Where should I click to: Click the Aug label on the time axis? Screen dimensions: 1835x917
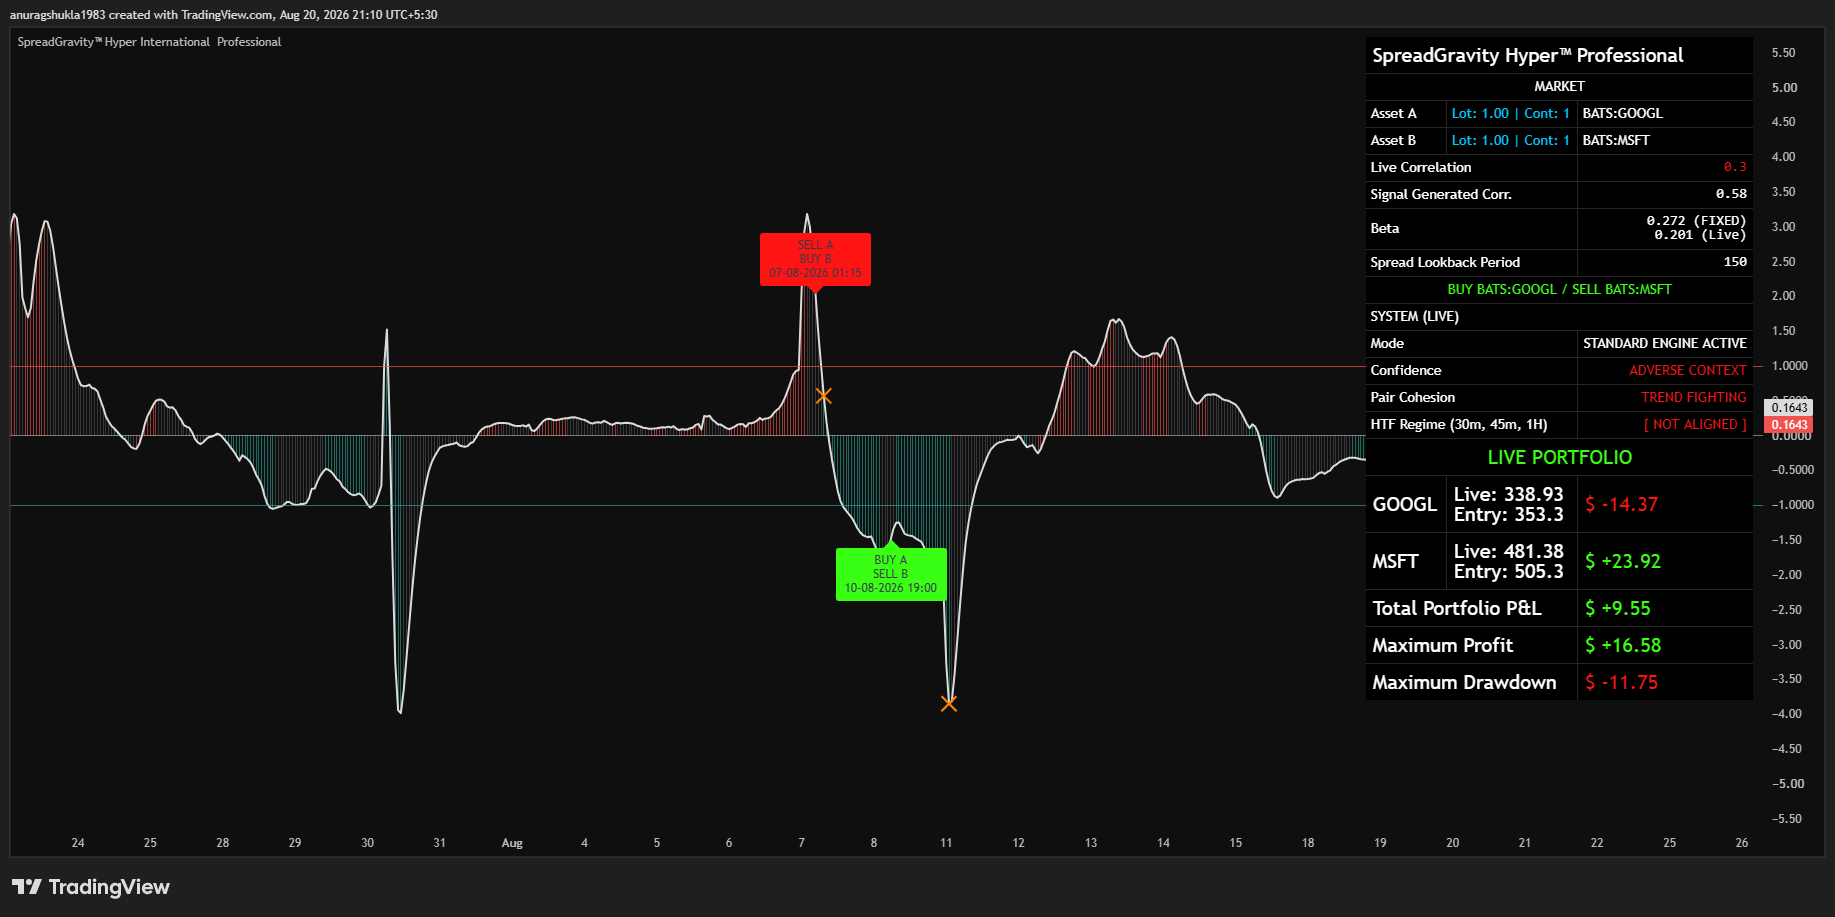[512, 843]
